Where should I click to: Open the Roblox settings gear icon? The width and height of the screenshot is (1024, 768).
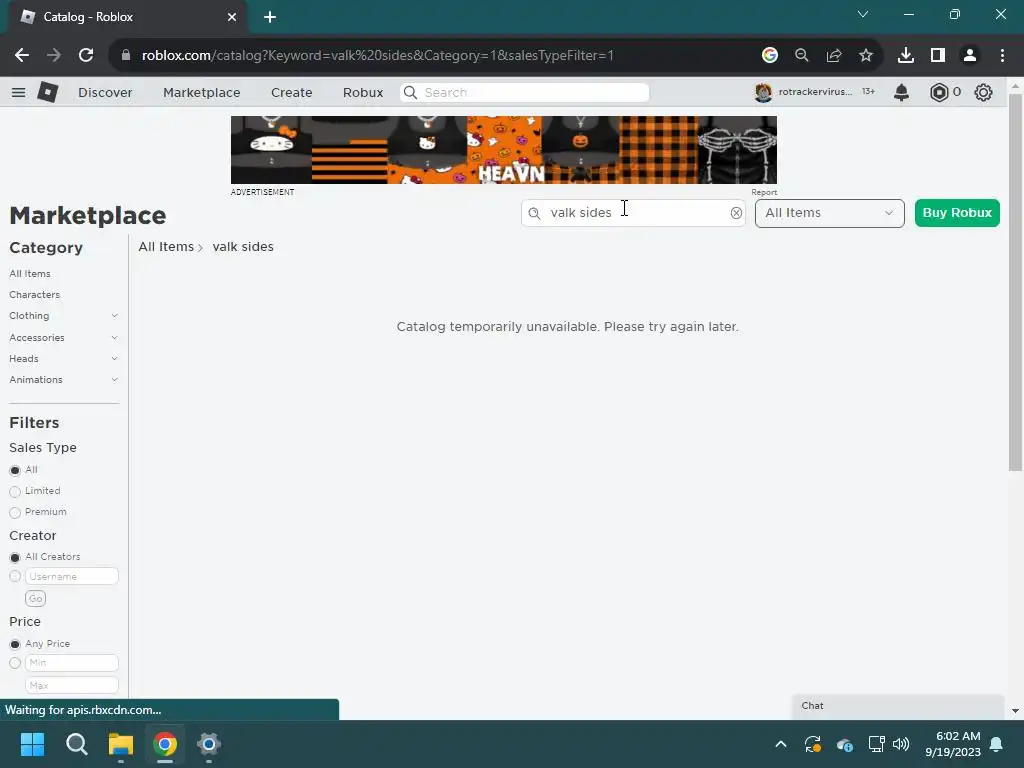pyautogui.click(x=983, y=92)
